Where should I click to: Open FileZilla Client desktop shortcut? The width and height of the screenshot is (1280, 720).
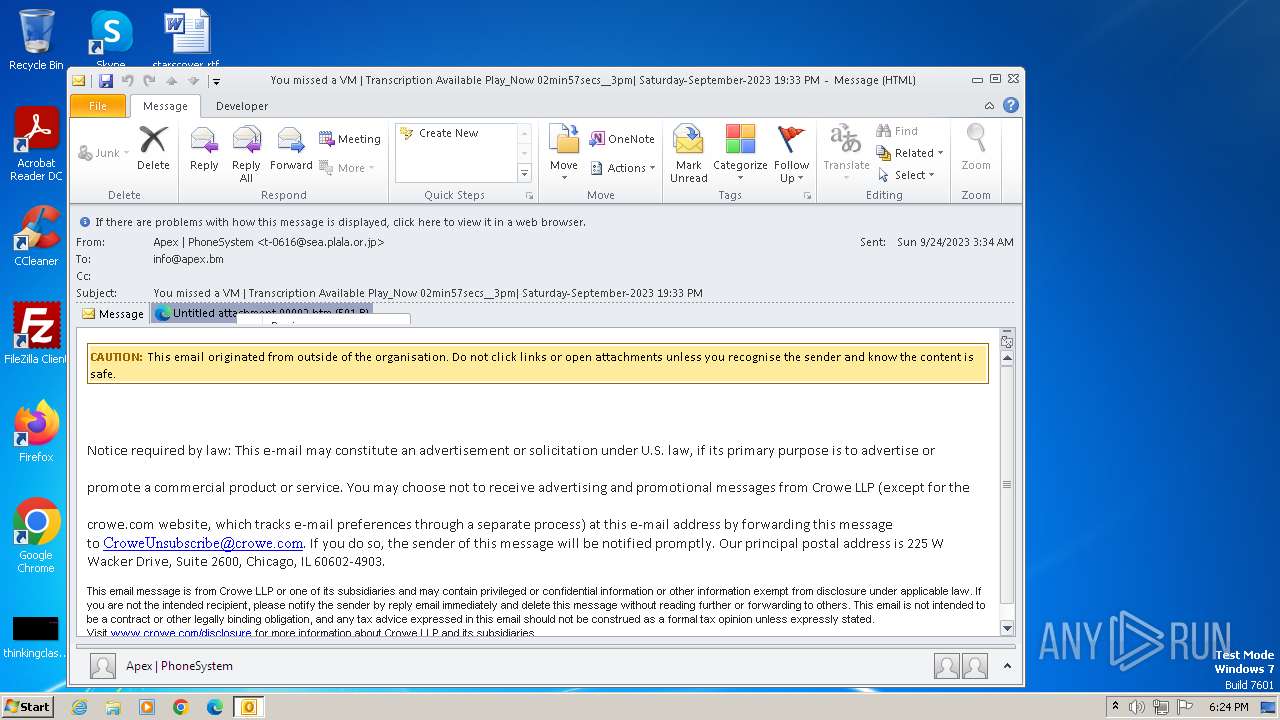[x=36, y=333]
